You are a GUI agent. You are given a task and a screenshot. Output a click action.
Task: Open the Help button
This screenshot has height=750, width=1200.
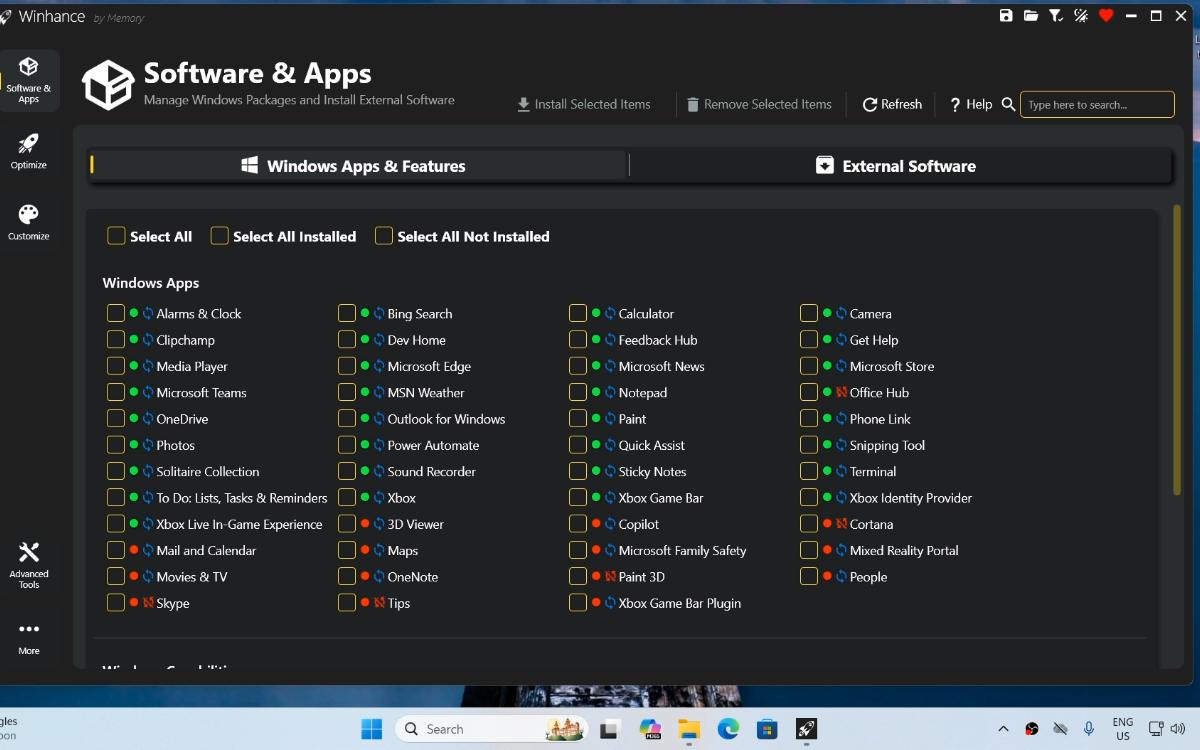point(970,104)
